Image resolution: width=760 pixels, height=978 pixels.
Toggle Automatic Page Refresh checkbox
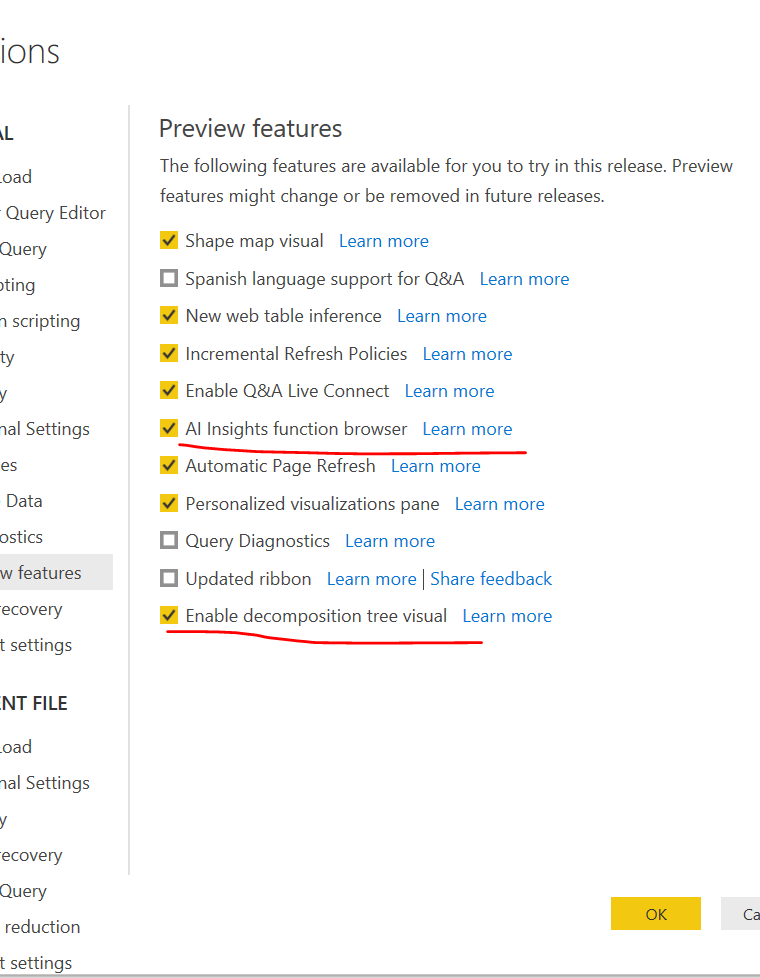tap(169, 466)
